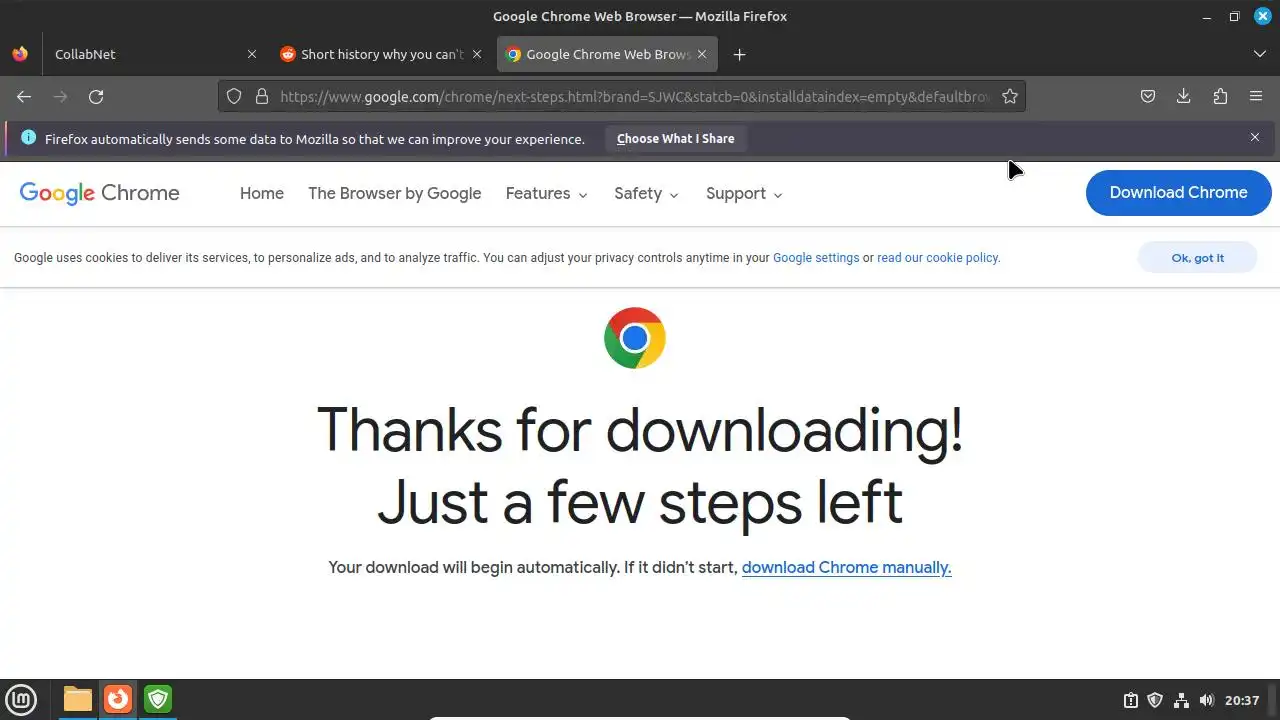Screen dimensions: 1280x720
Task: Click the Download Chrome button
Action: coord(1178,193)
